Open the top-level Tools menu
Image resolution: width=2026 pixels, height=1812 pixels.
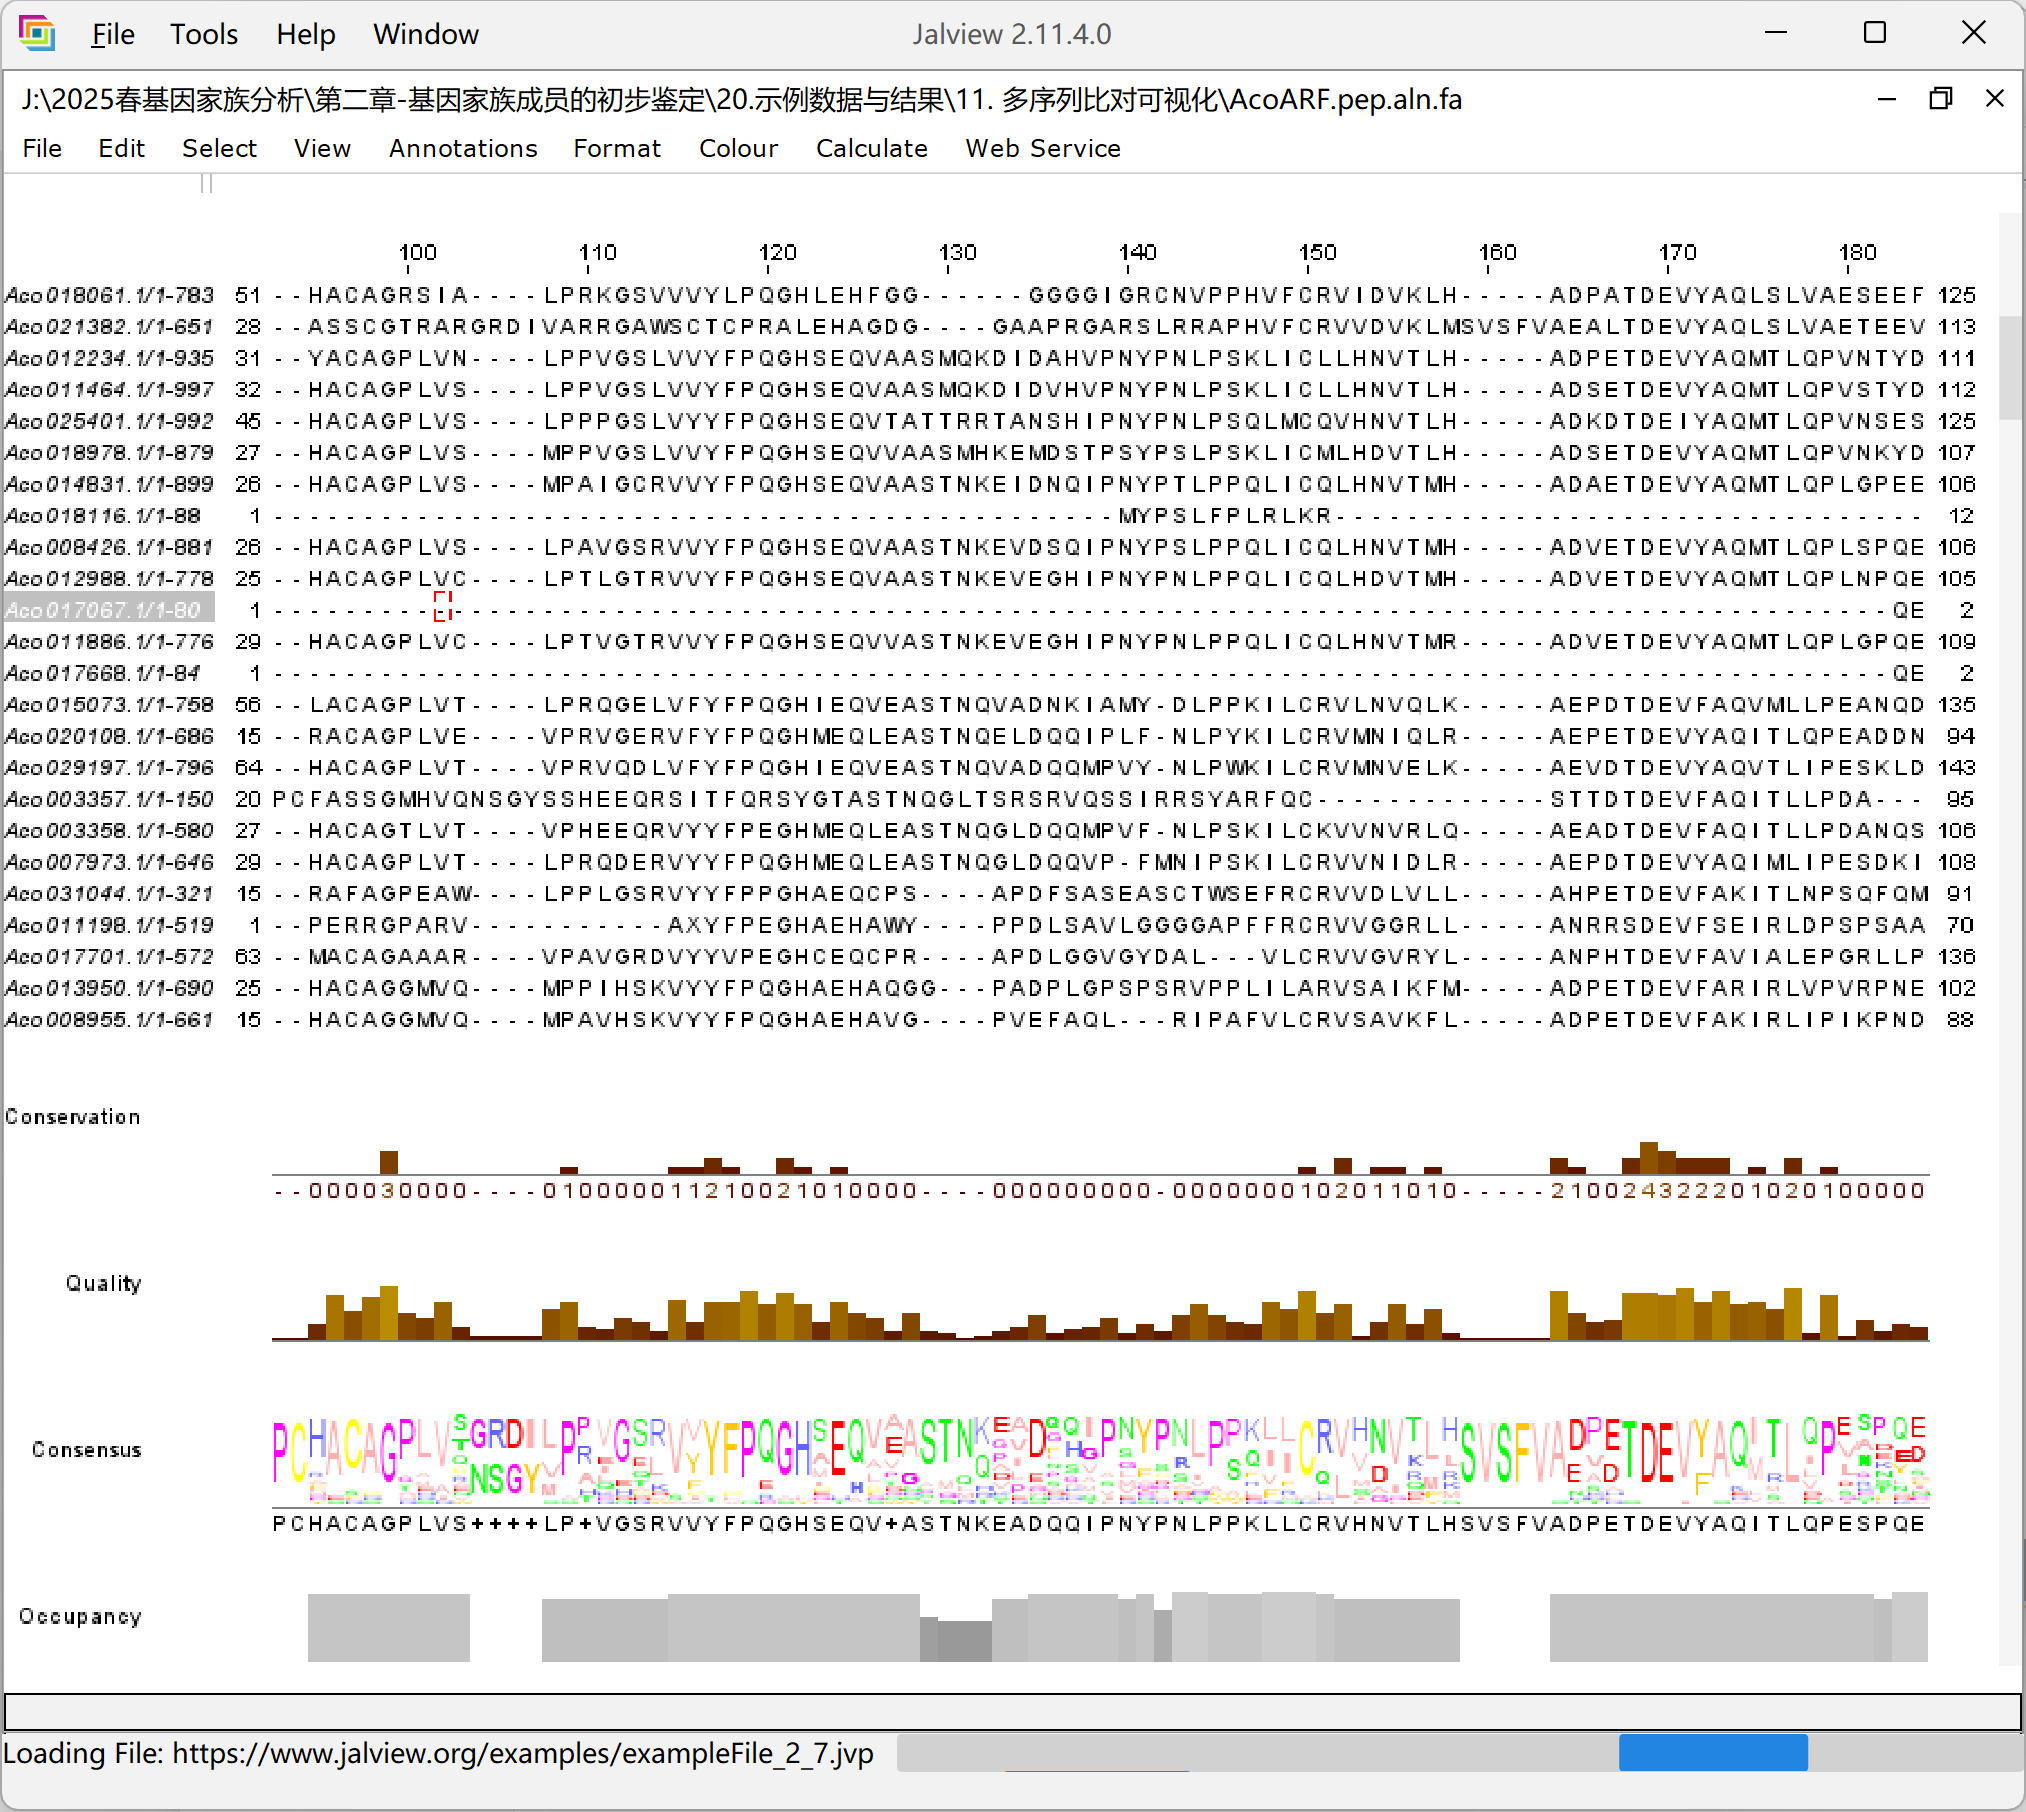(203, 35)
